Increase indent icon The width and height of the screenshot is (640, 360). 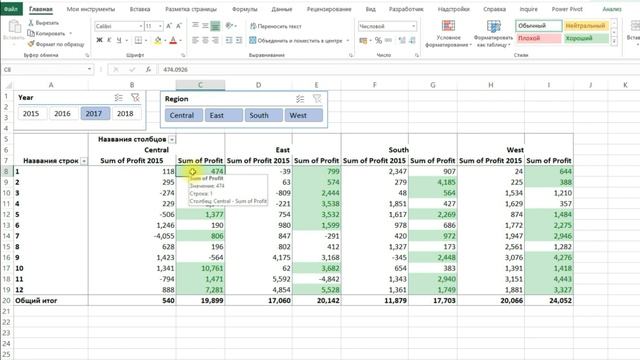pos(239,40)
